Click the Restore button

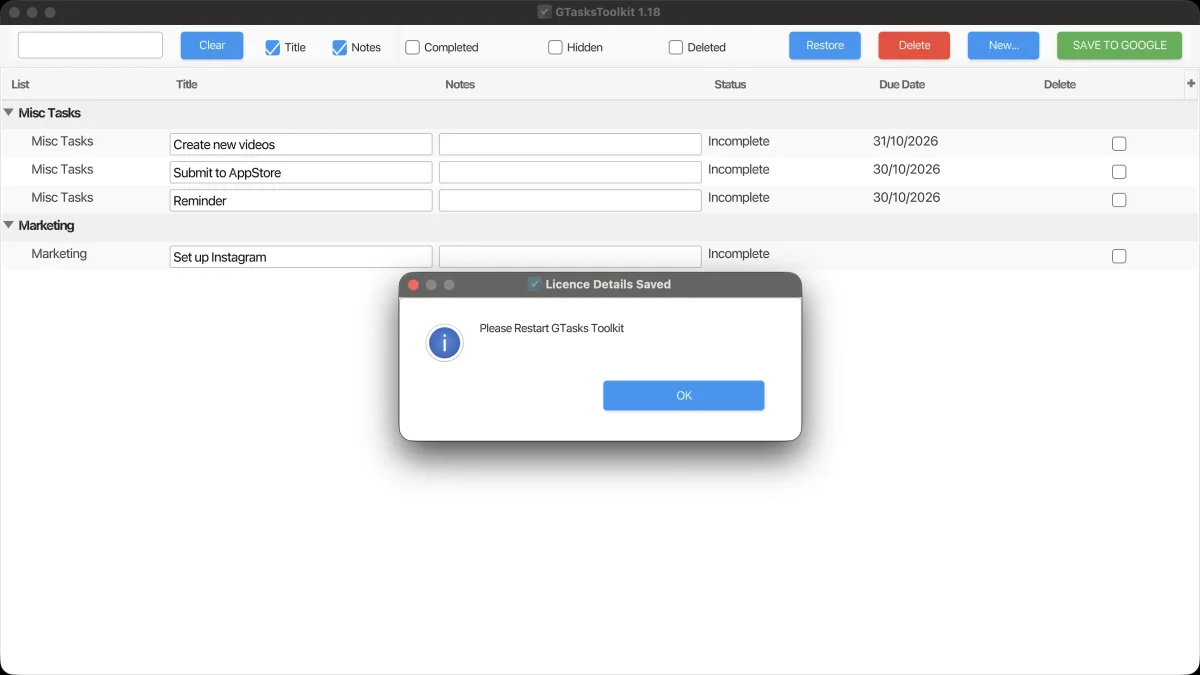[x=825, y=46]
